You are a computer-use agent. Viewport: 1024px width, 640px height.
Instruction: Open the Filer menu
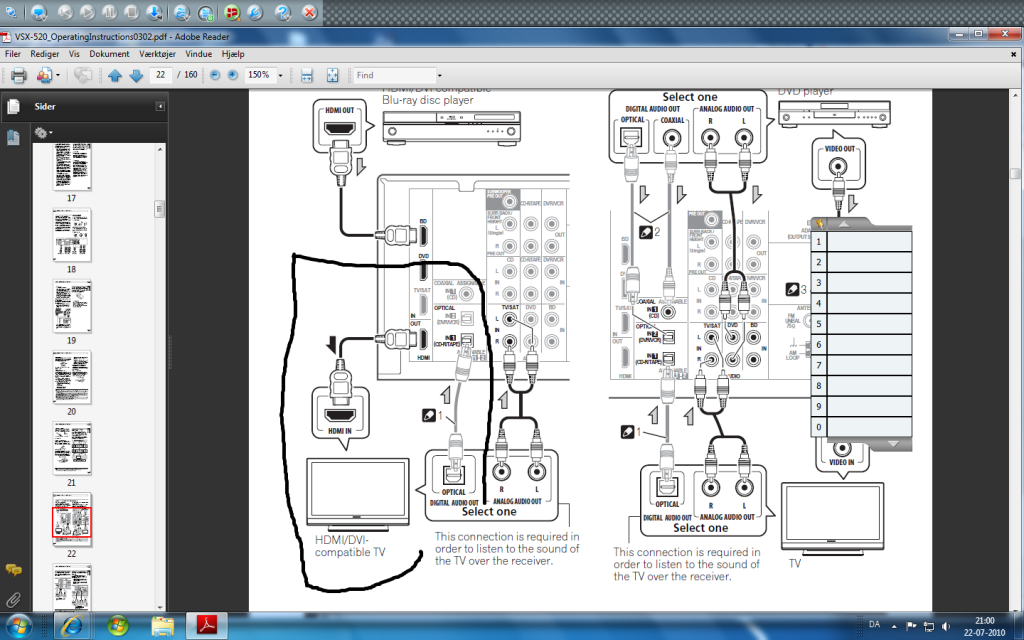coord(13,54)
